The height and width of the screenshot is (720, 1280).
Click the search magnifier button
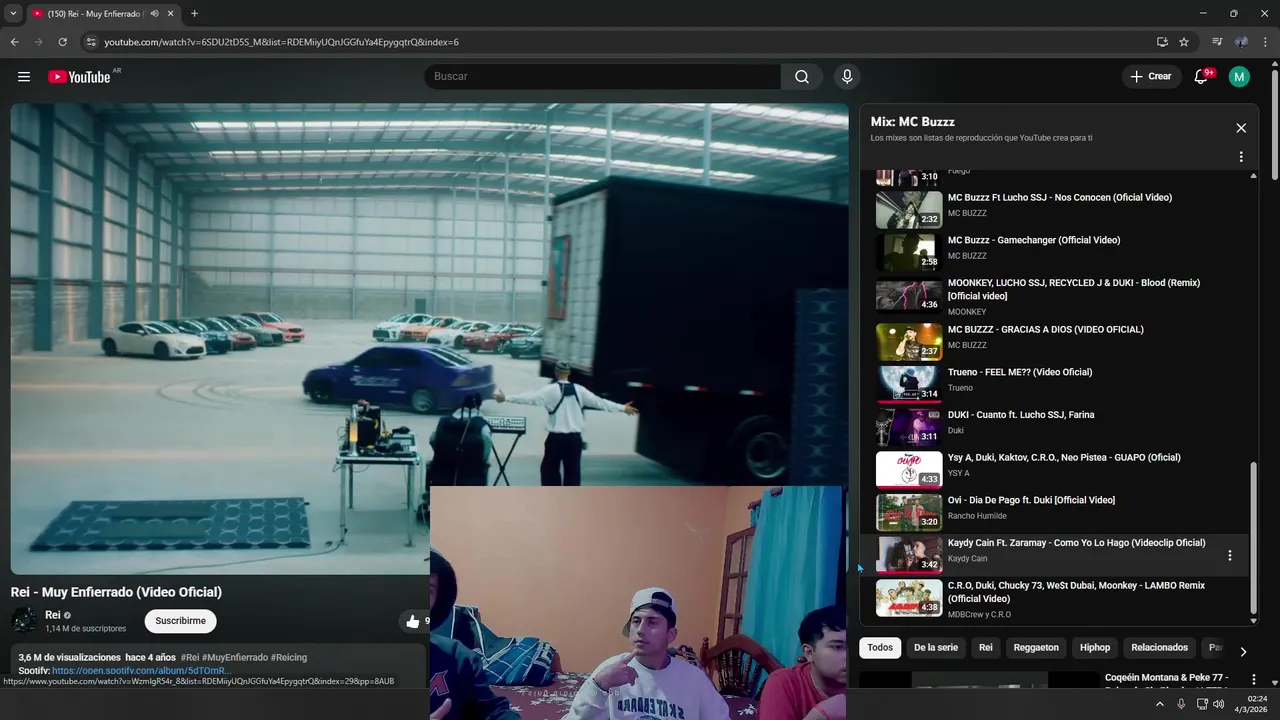click(x=802, y=77)
